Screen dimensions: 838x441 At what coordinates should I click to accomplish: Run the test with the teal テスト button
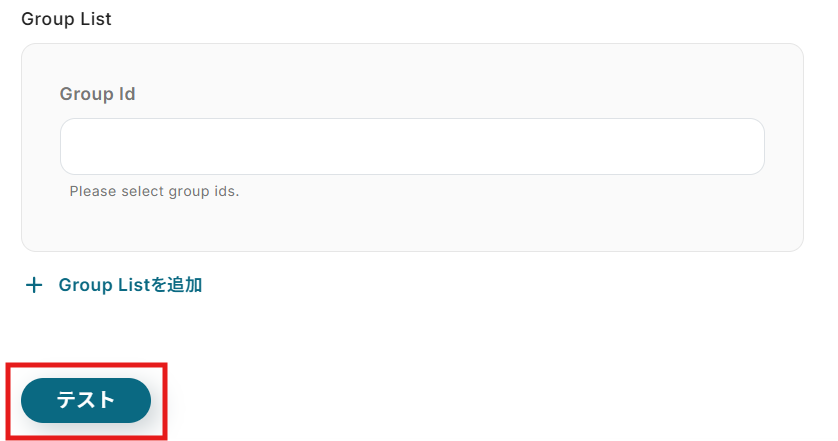(x=86, y=400)
